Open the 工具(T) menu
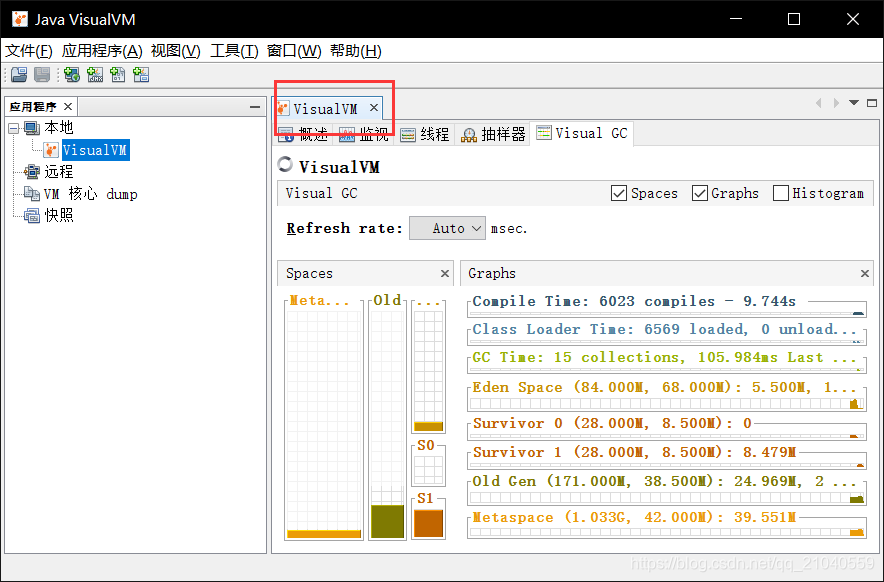This screenshot has height=582, width=884. (x=235, y=51)
